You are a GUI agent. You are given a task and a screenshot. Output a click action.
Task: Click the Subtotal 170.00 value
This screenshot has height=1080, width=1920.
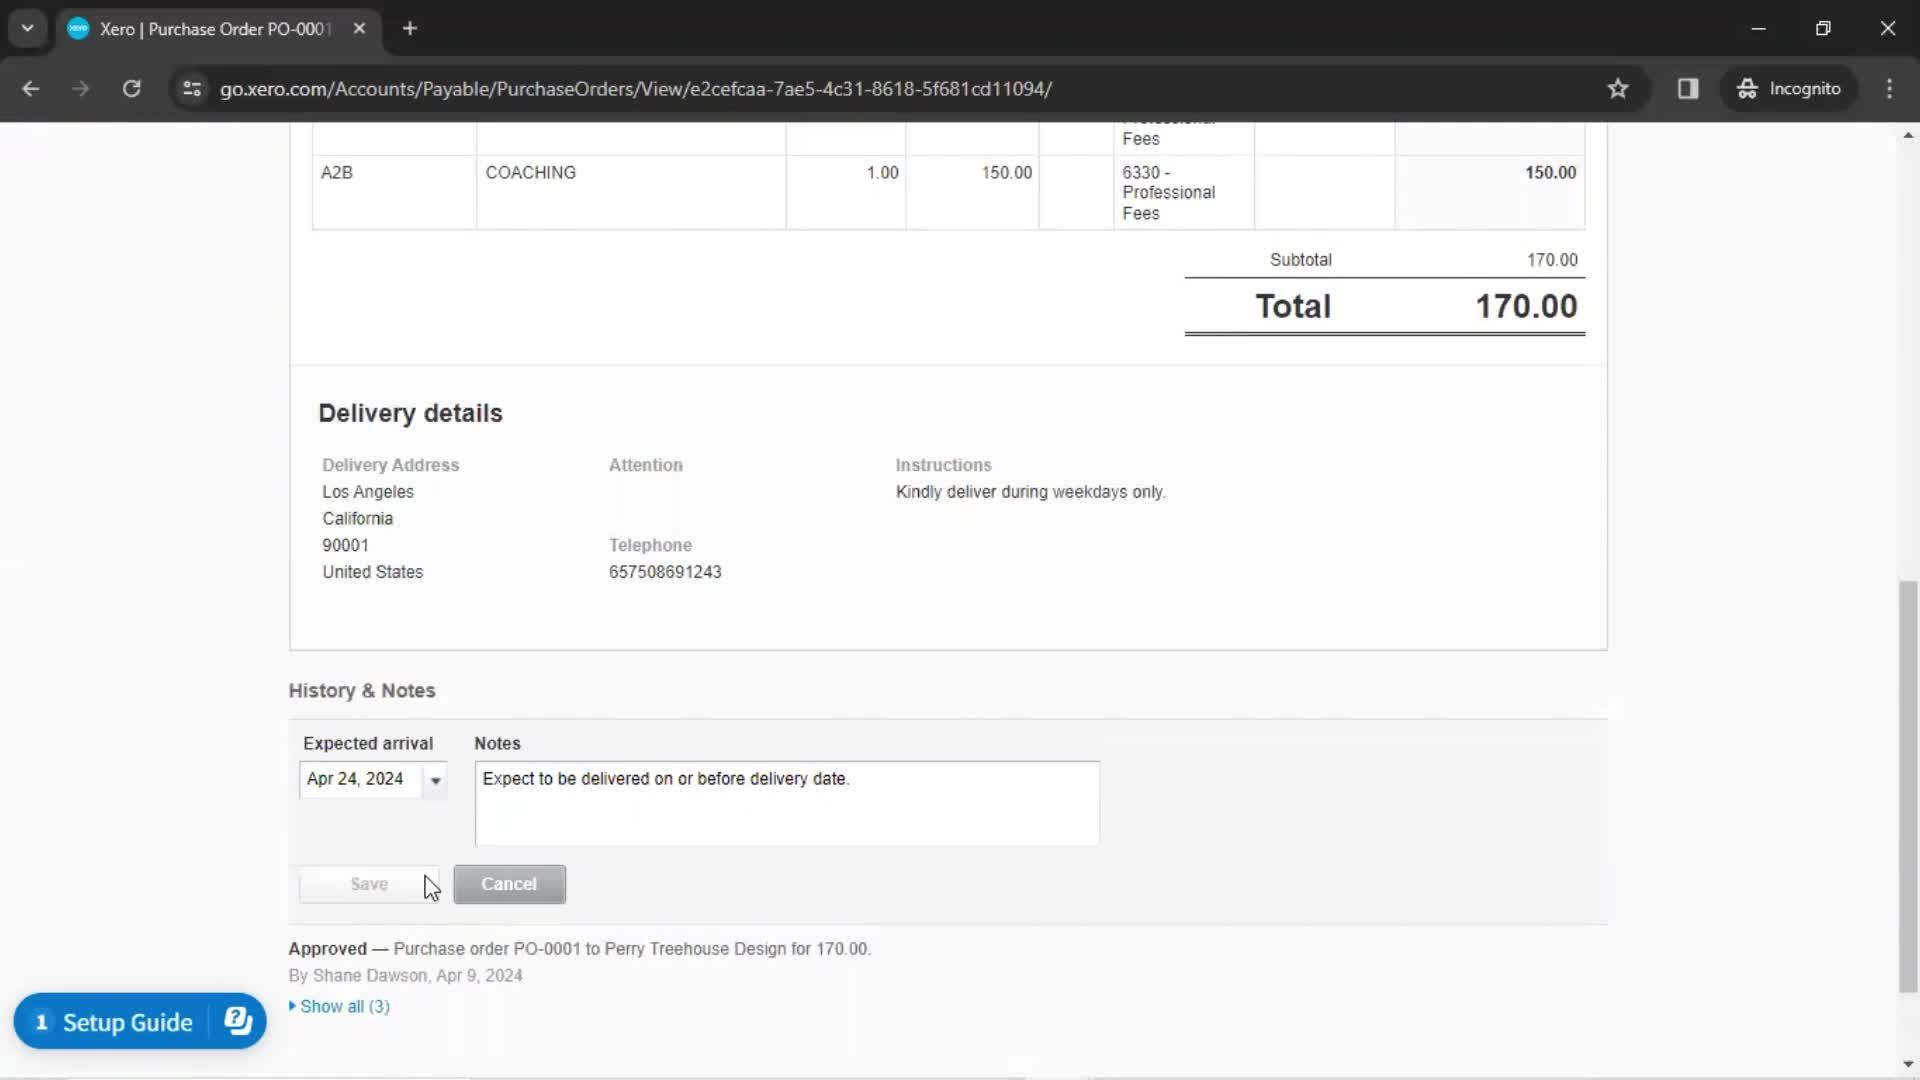(1552, 260)
